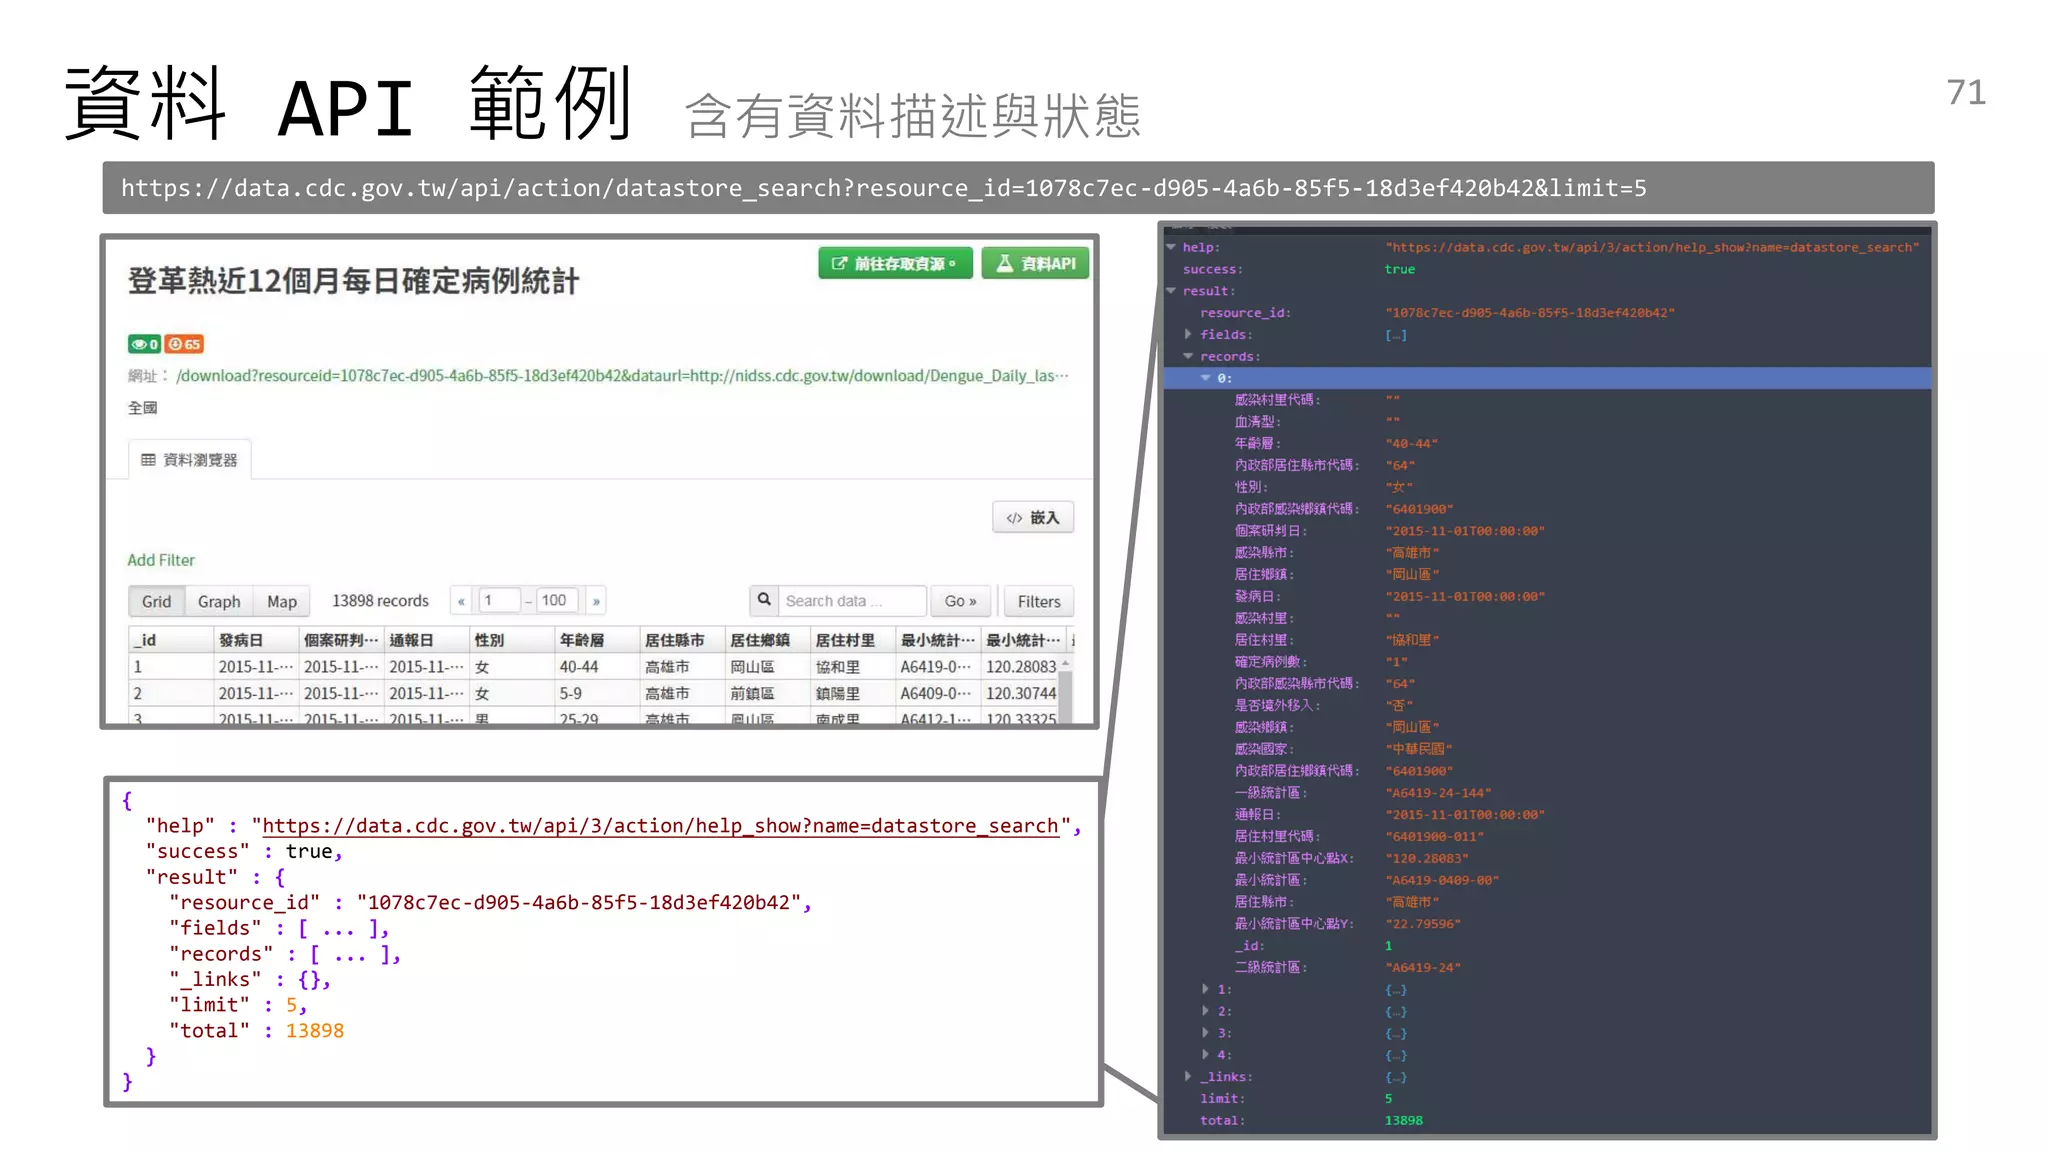Expand record 2 in JSON viewer
The height and width of the screenshot is (1152, 2048).
pyautogui.click(x=1205, y=1011)
